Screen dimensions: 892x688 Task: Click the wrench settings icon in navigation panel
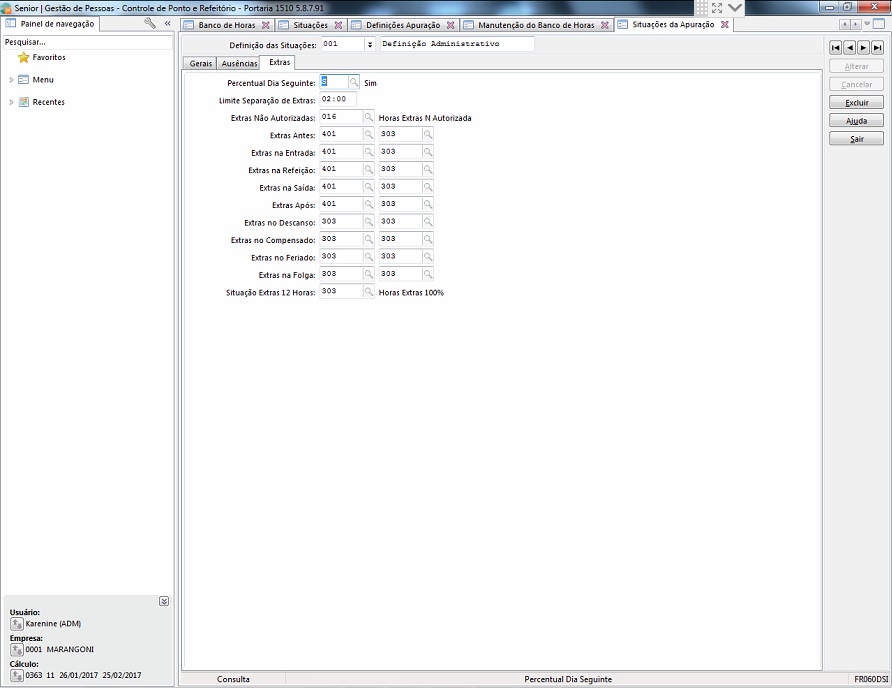pos(150,23)
